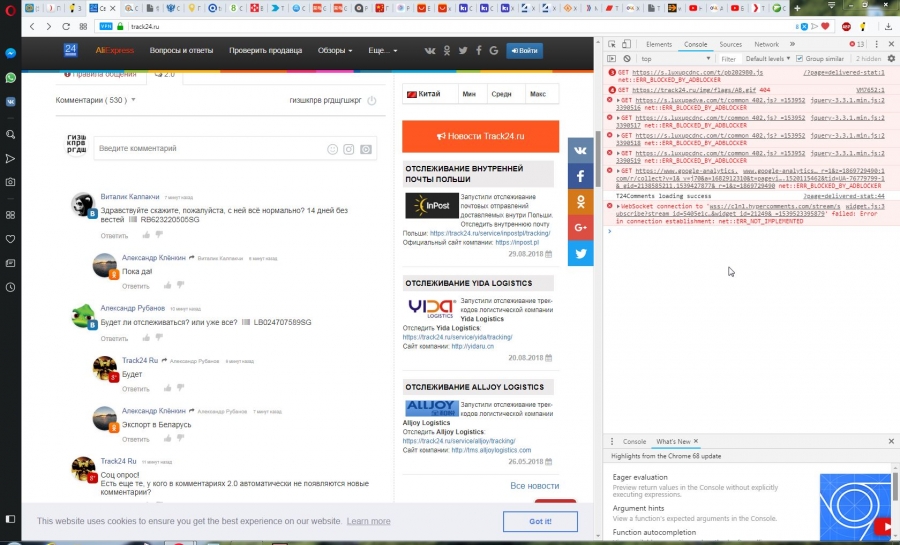Open the Все новости link

click(534, 486)
